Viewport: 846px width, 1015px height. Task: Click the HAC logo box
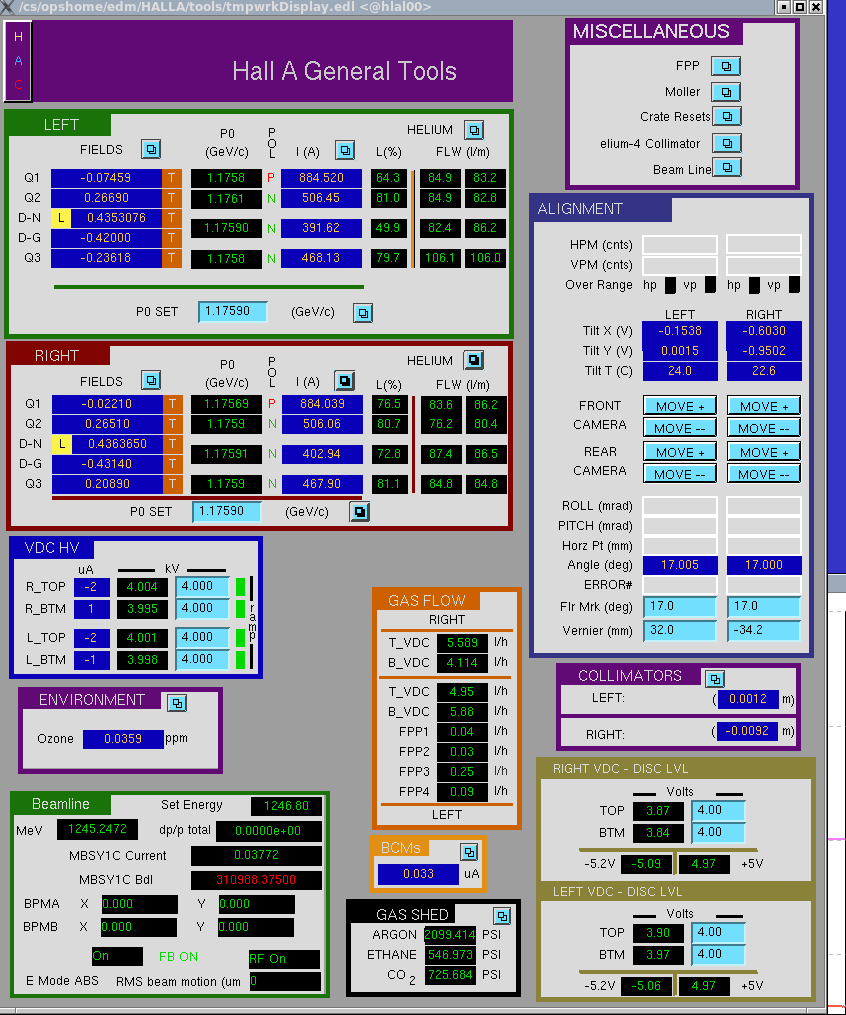coord(18,61)
